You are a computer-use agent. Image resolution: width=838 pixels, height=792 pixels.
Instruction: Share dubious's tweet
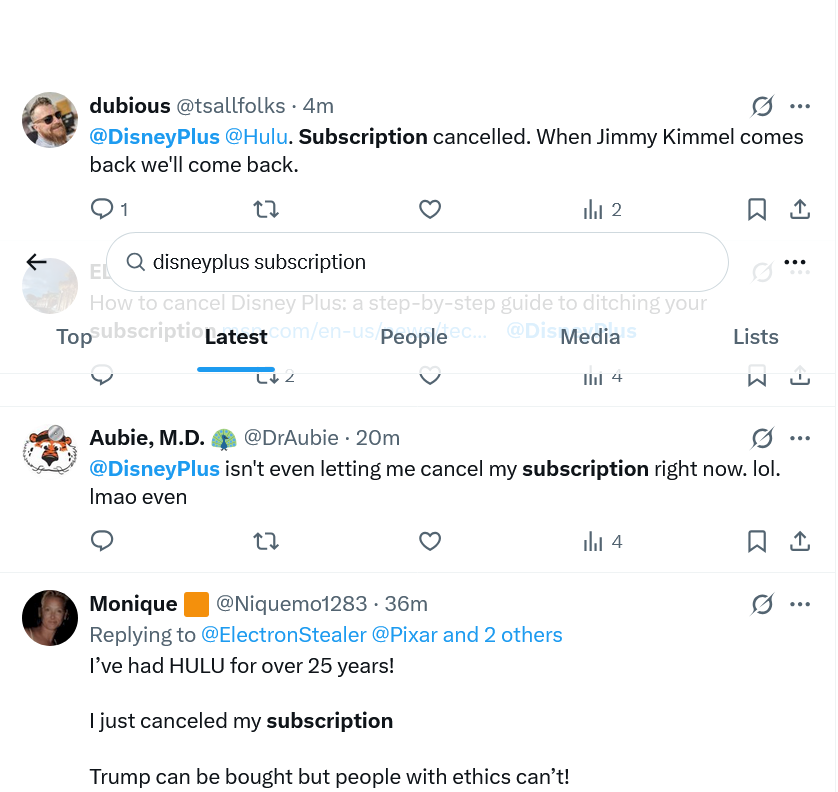click(x=800, y=209)
